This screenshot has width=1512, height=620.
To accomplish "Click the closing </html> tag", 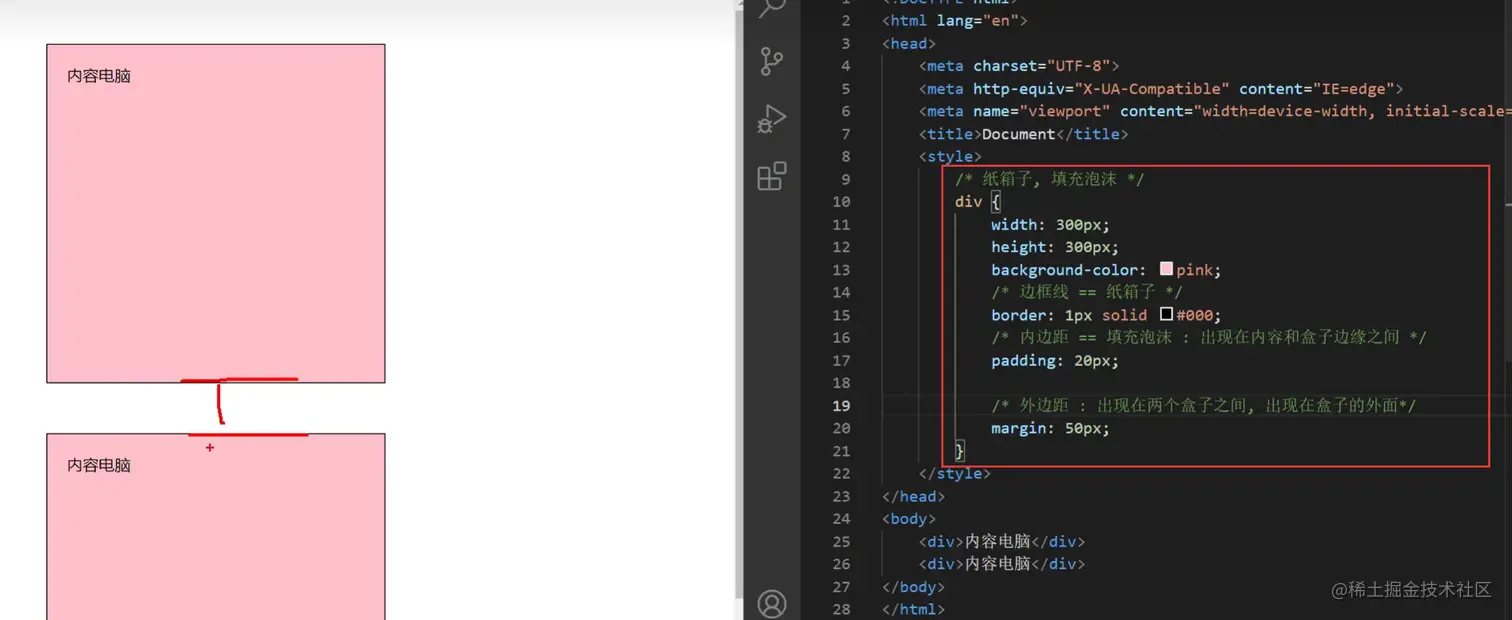I will coord(913,608).
